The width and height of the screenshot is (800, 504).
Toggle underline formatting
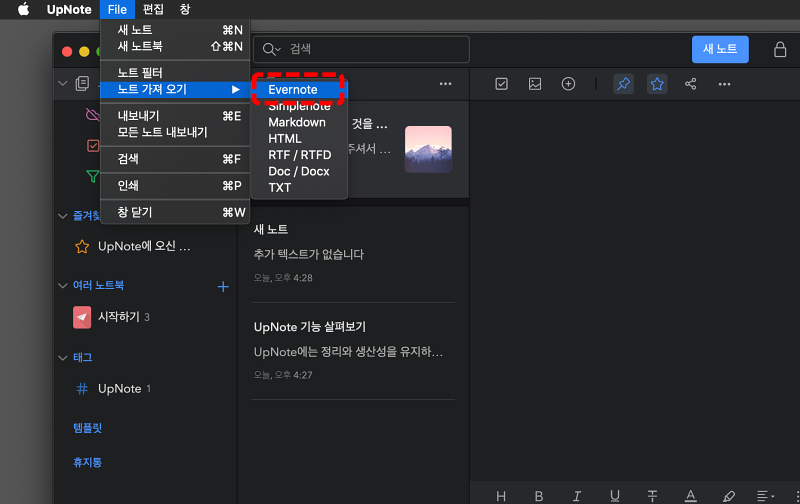tap(615, 496)
